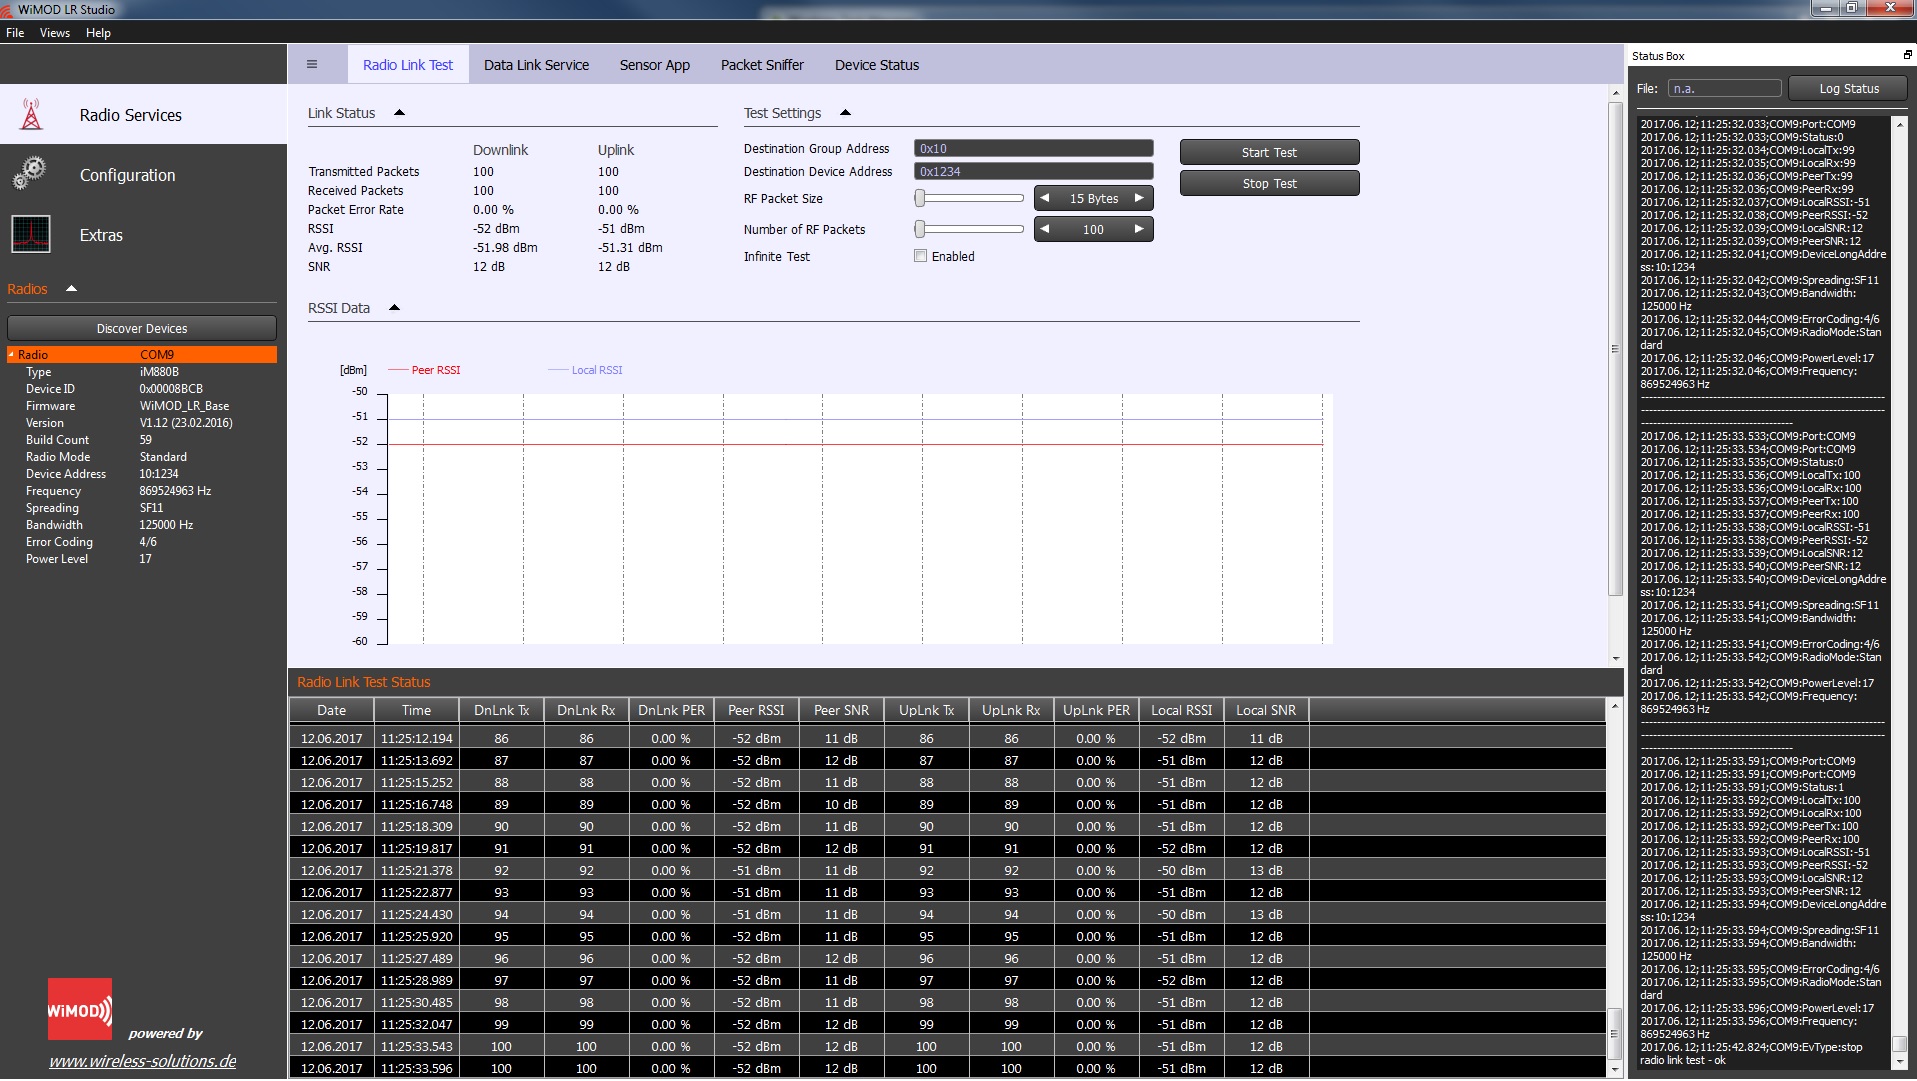The image size is (1917, 1081).
Task: Collapse the Link Status section
Action: point(399,113)
